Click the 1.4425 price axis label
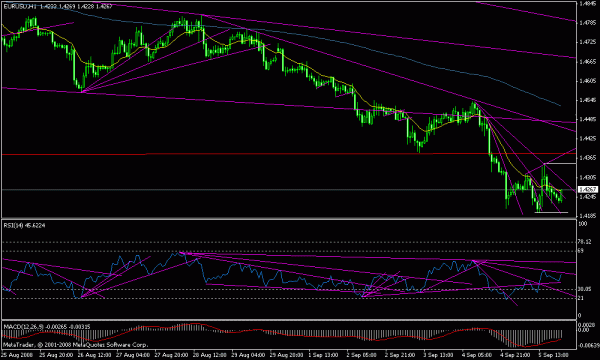600x360 pixels. point(587,138)
